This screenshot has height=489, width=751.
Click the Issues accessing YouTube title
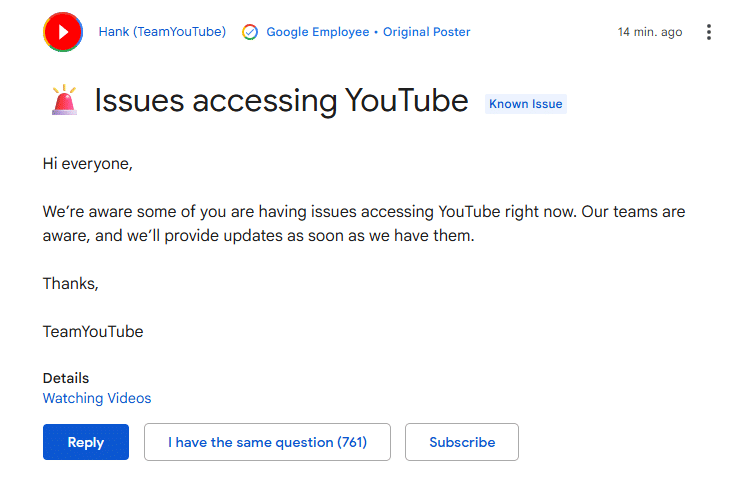tap(281, 100)
